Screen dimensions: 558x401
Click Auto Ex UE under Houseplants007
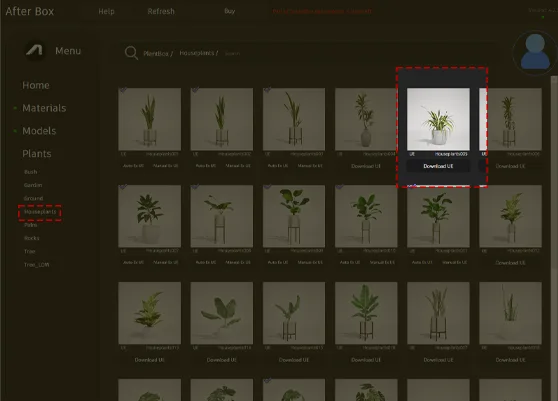(133, 263)
